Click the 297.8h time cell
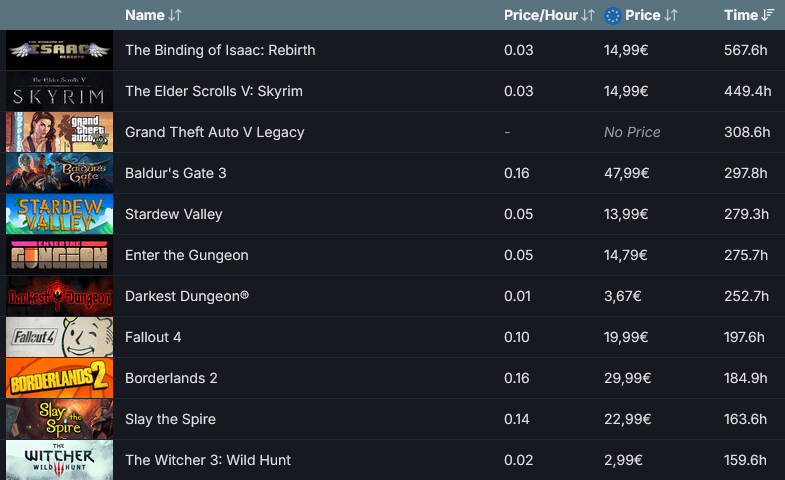This screenshot has height=480, width=785. [745, 173]
